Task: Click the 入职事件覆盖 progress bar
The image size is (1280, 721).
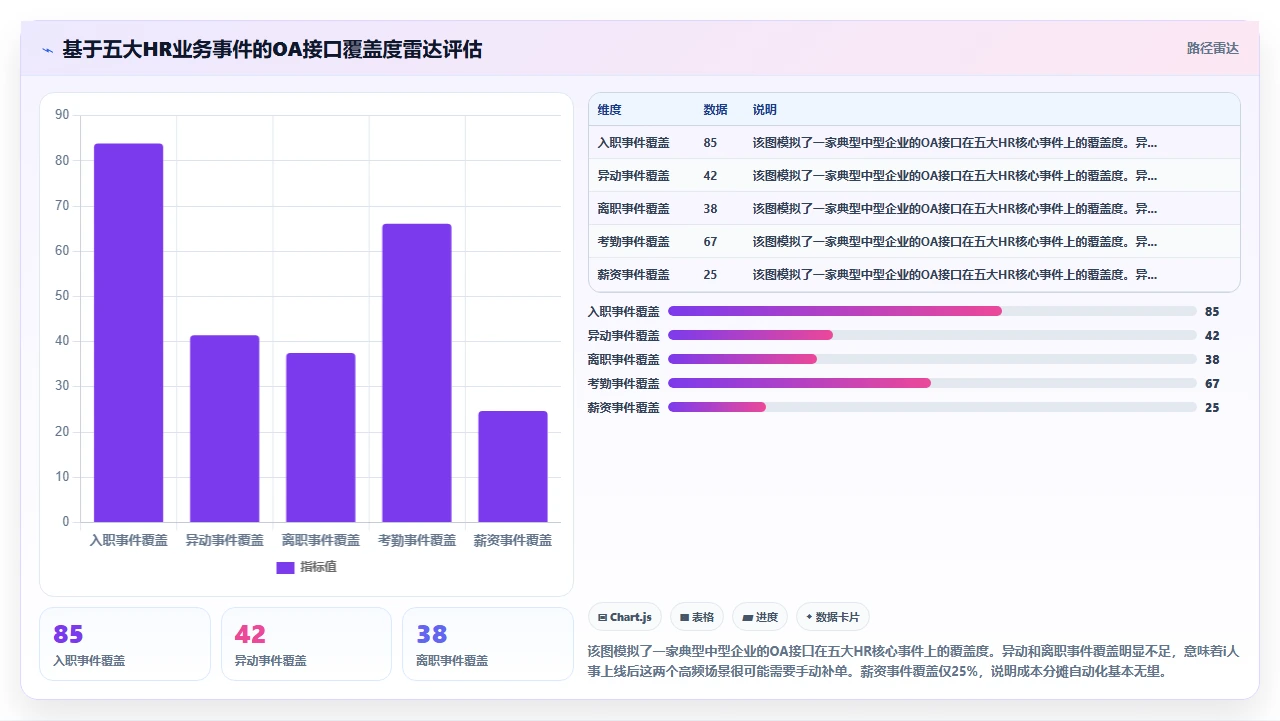Action: (932, 312)
